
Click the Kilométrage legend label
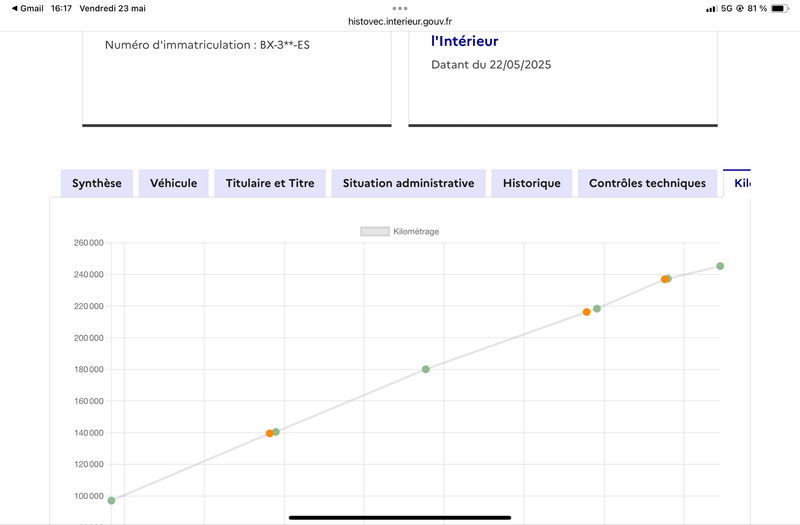click(x=416, y=232)
